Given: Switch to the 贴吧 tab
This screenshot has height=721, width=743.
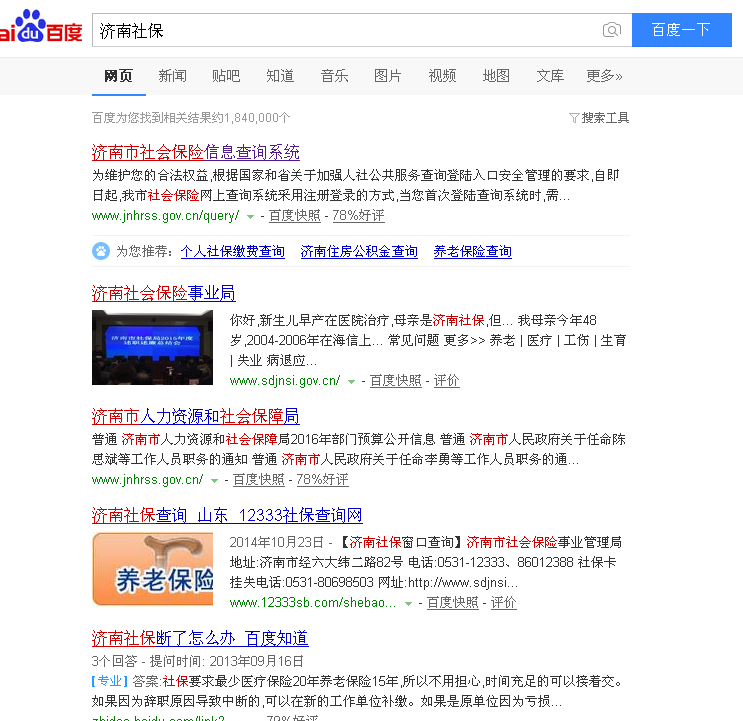Looking at the screenshot, I should (x=226, y=76).
